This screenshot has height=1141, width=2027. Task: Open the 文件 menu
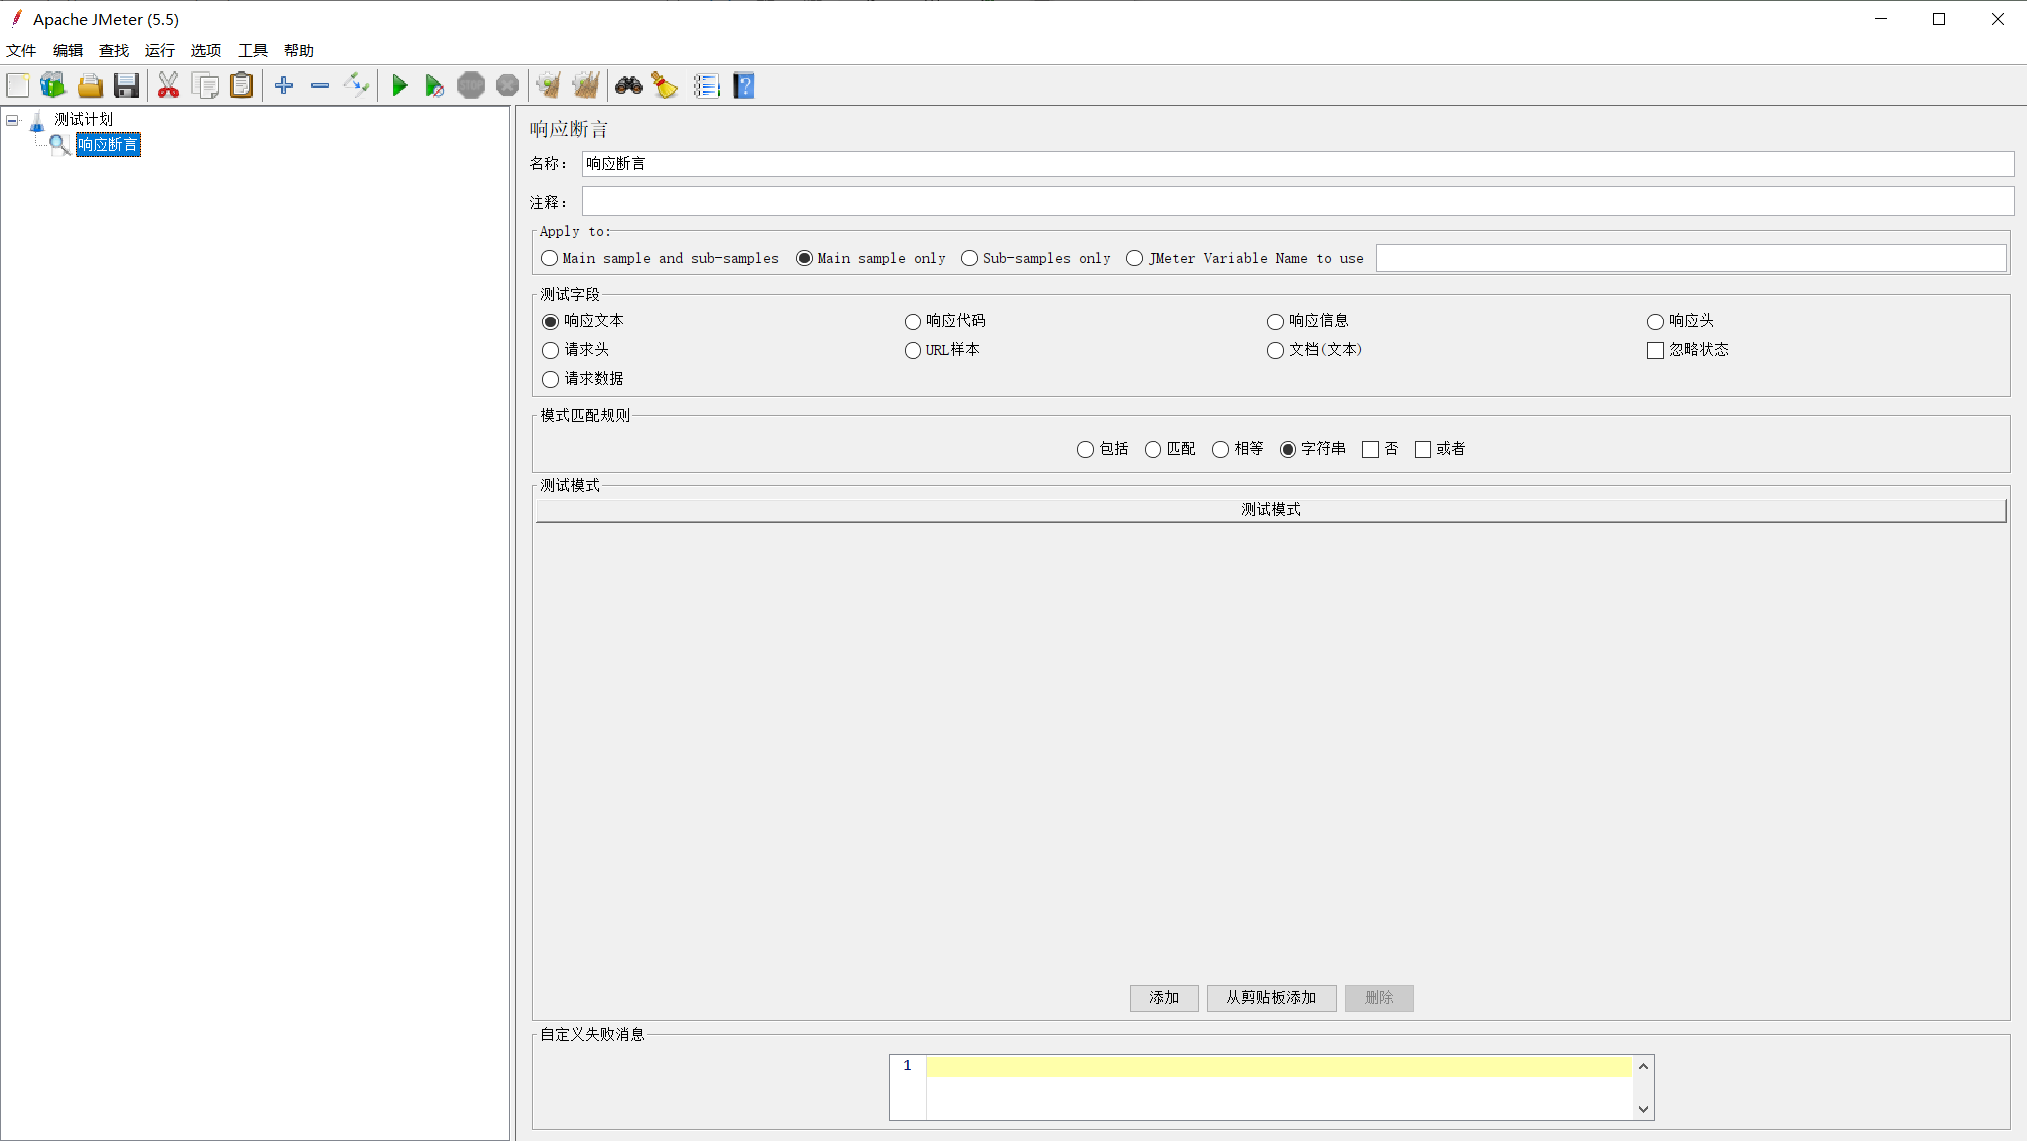tap(21, 51)
